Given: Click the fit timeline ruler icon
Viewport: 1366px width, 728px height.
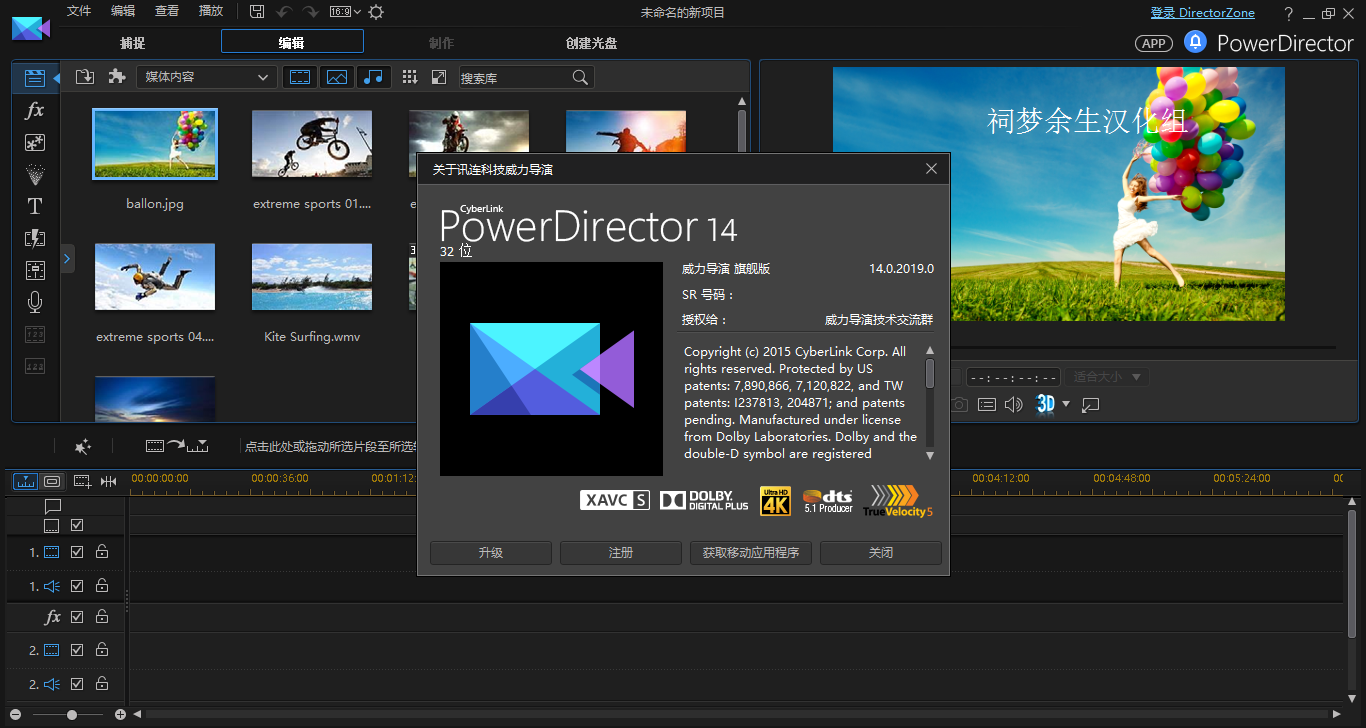Looking at the screenshot, I should [x=108, y=481].
